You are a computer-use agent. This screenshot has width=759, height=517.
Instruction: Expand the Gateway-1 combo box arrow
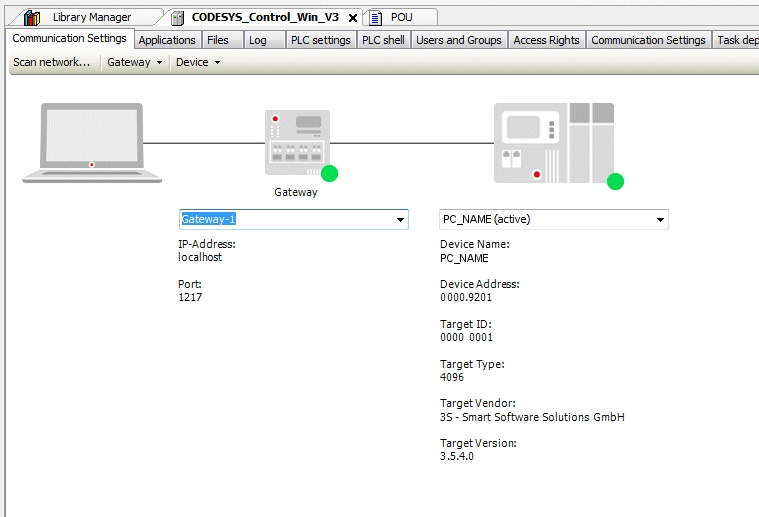(400, 220)
